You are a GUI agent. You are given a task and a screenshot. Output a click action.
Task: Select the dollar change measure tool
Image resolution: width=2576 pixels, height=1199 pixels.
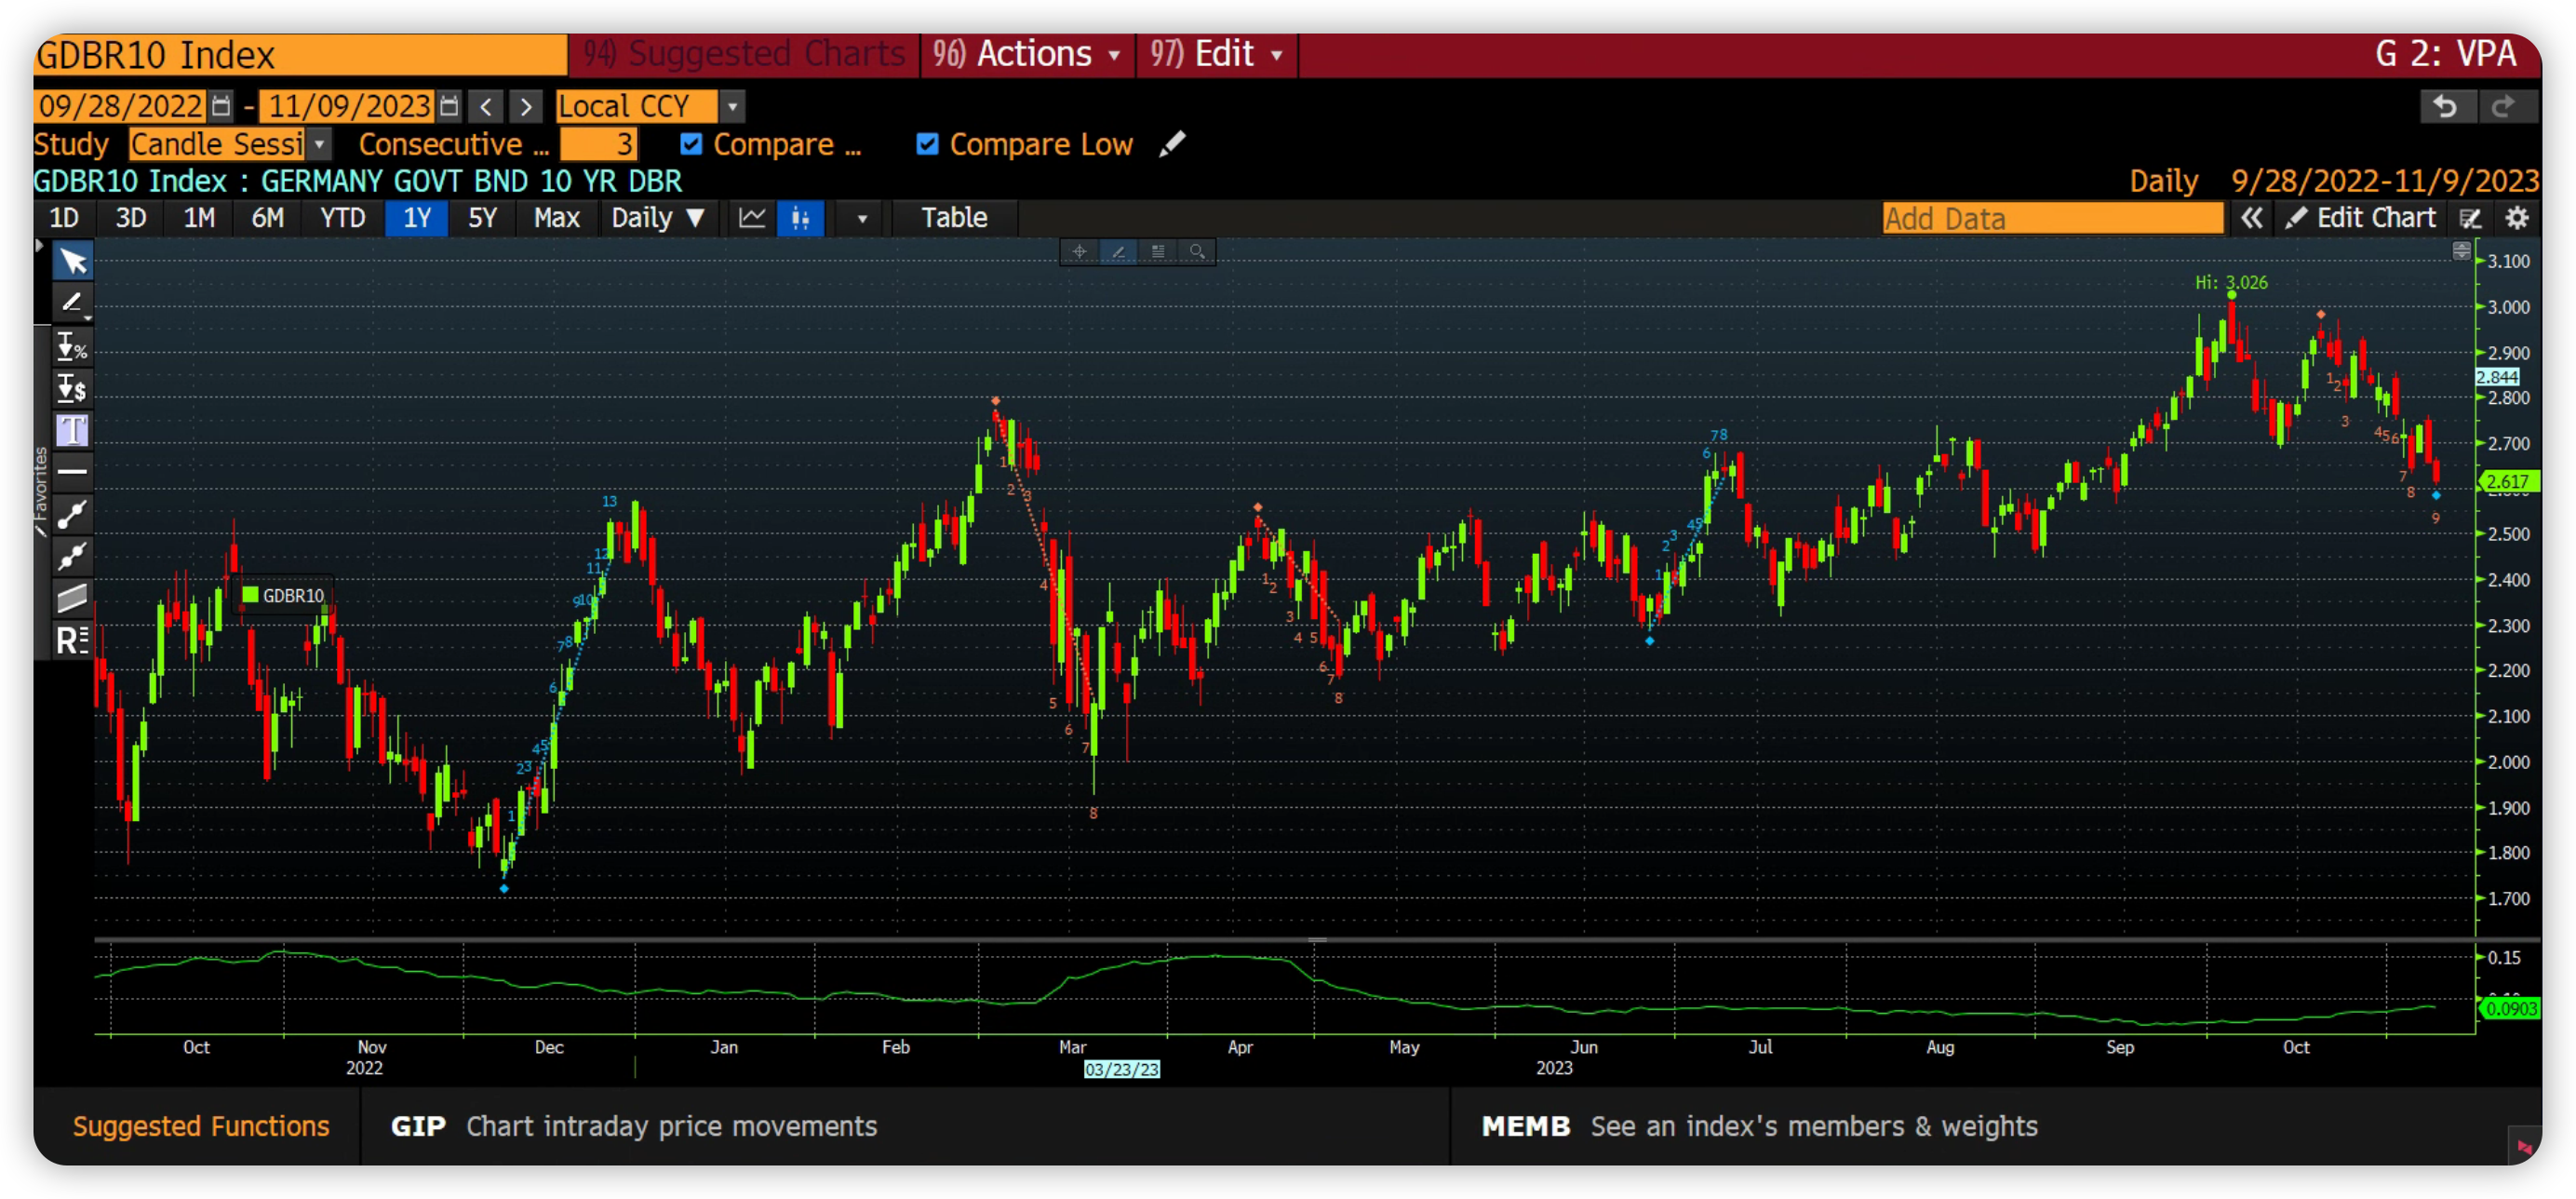click(x=72, y=388)
